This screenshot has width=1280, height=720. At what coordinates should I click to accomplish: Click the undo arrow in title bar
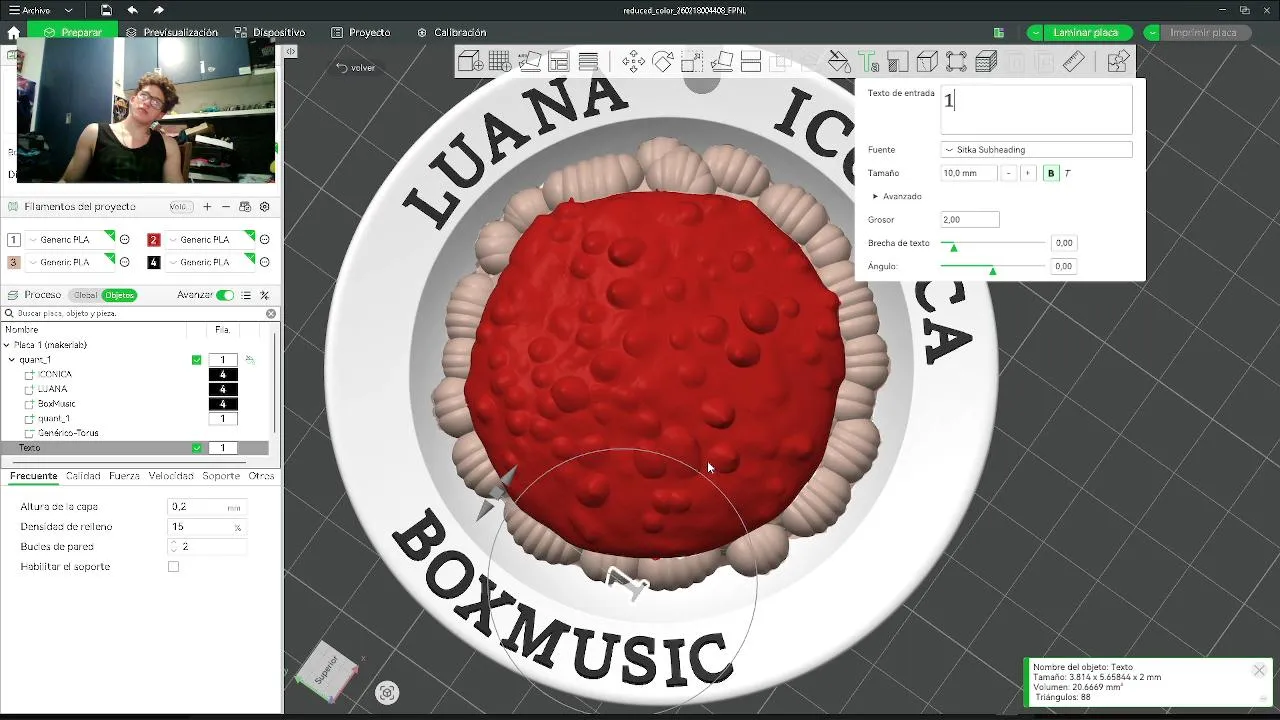pos(132,10)
